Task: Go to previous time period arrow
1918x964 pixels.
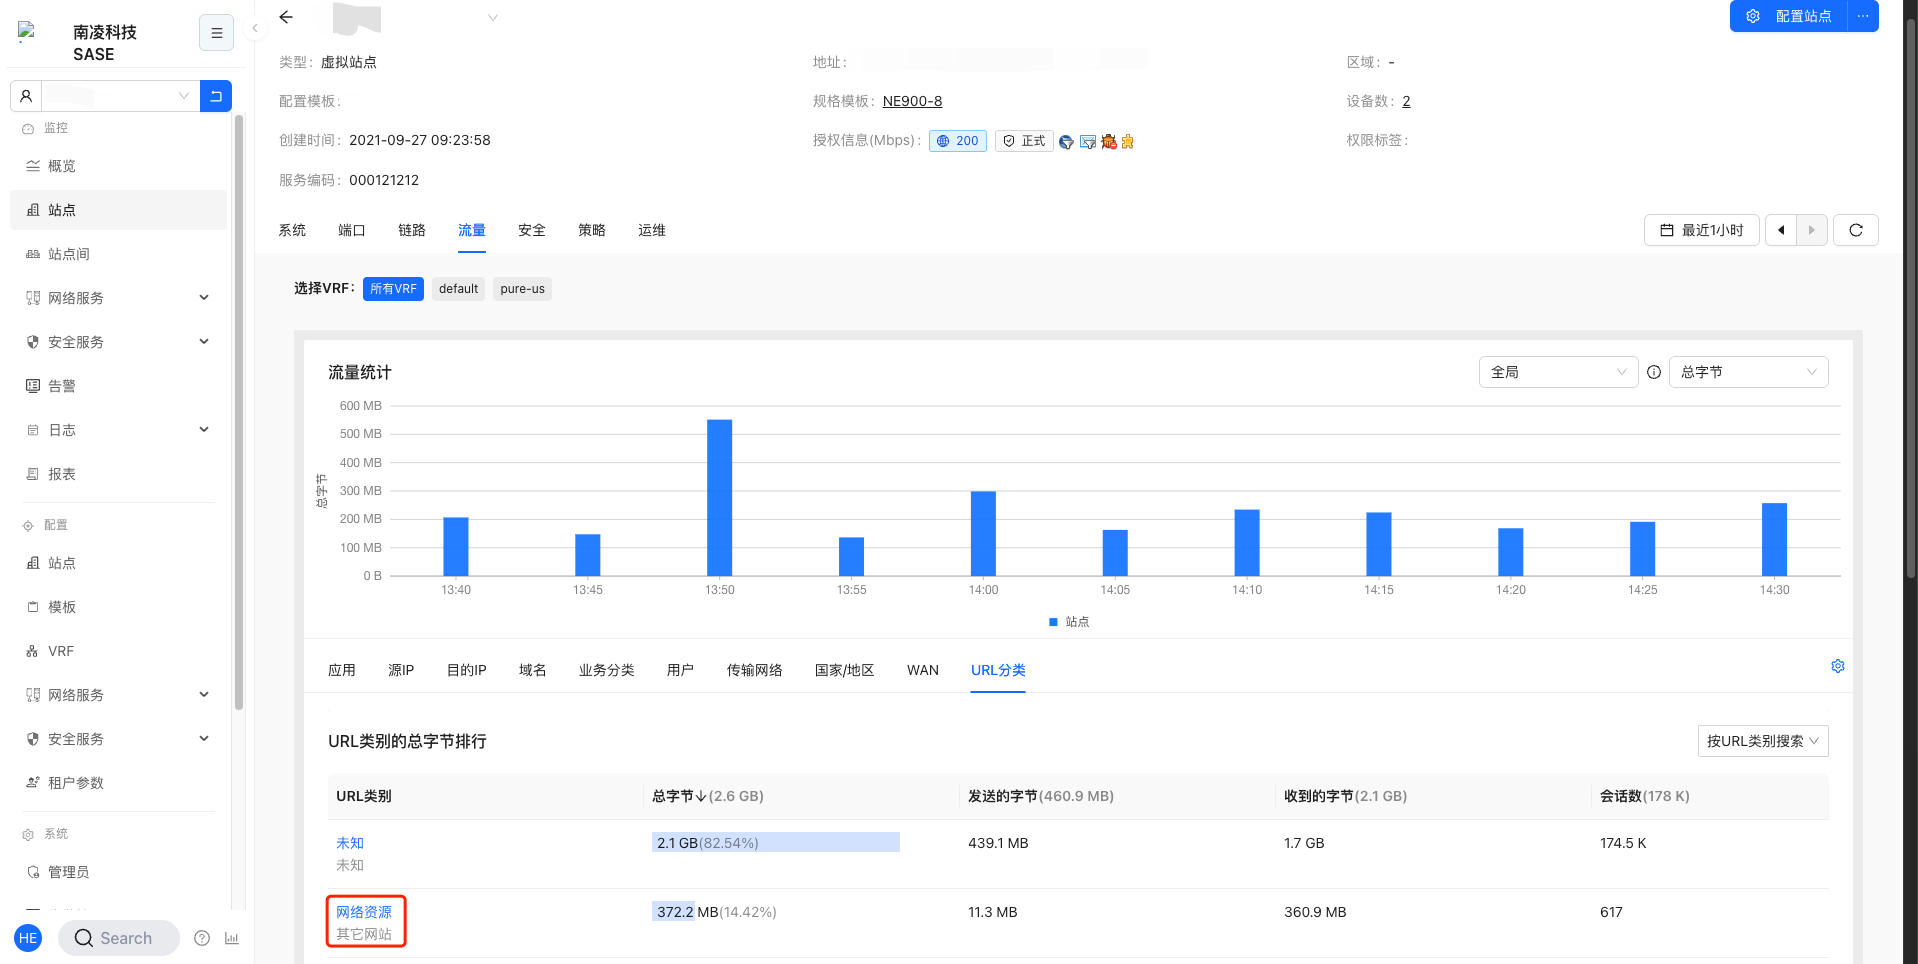Action: coord(1781,230)
